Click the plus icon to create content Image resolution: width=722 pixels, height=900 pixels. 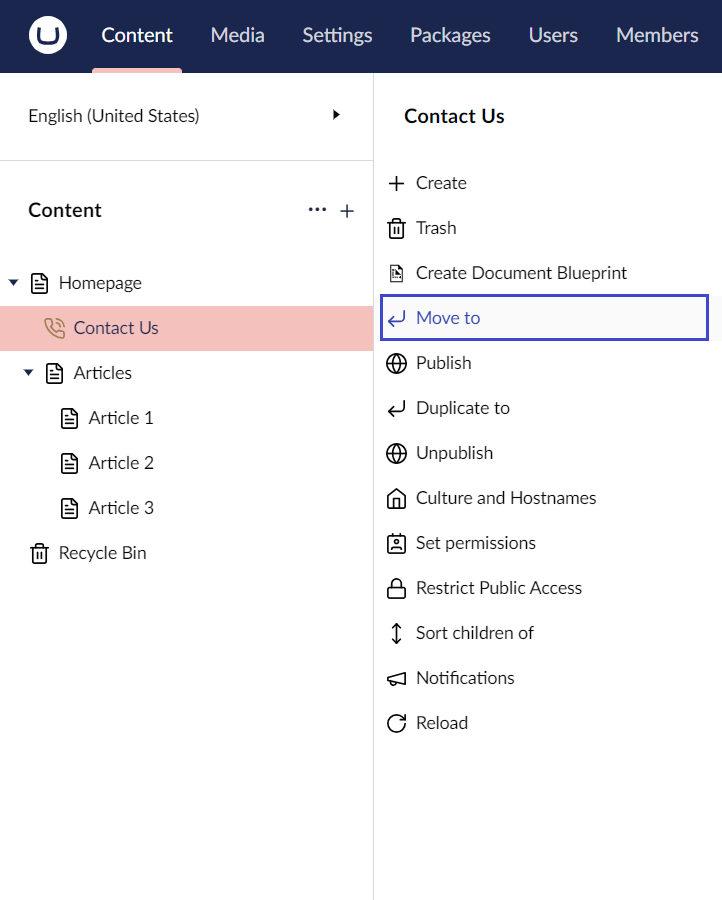coord(347,210)
